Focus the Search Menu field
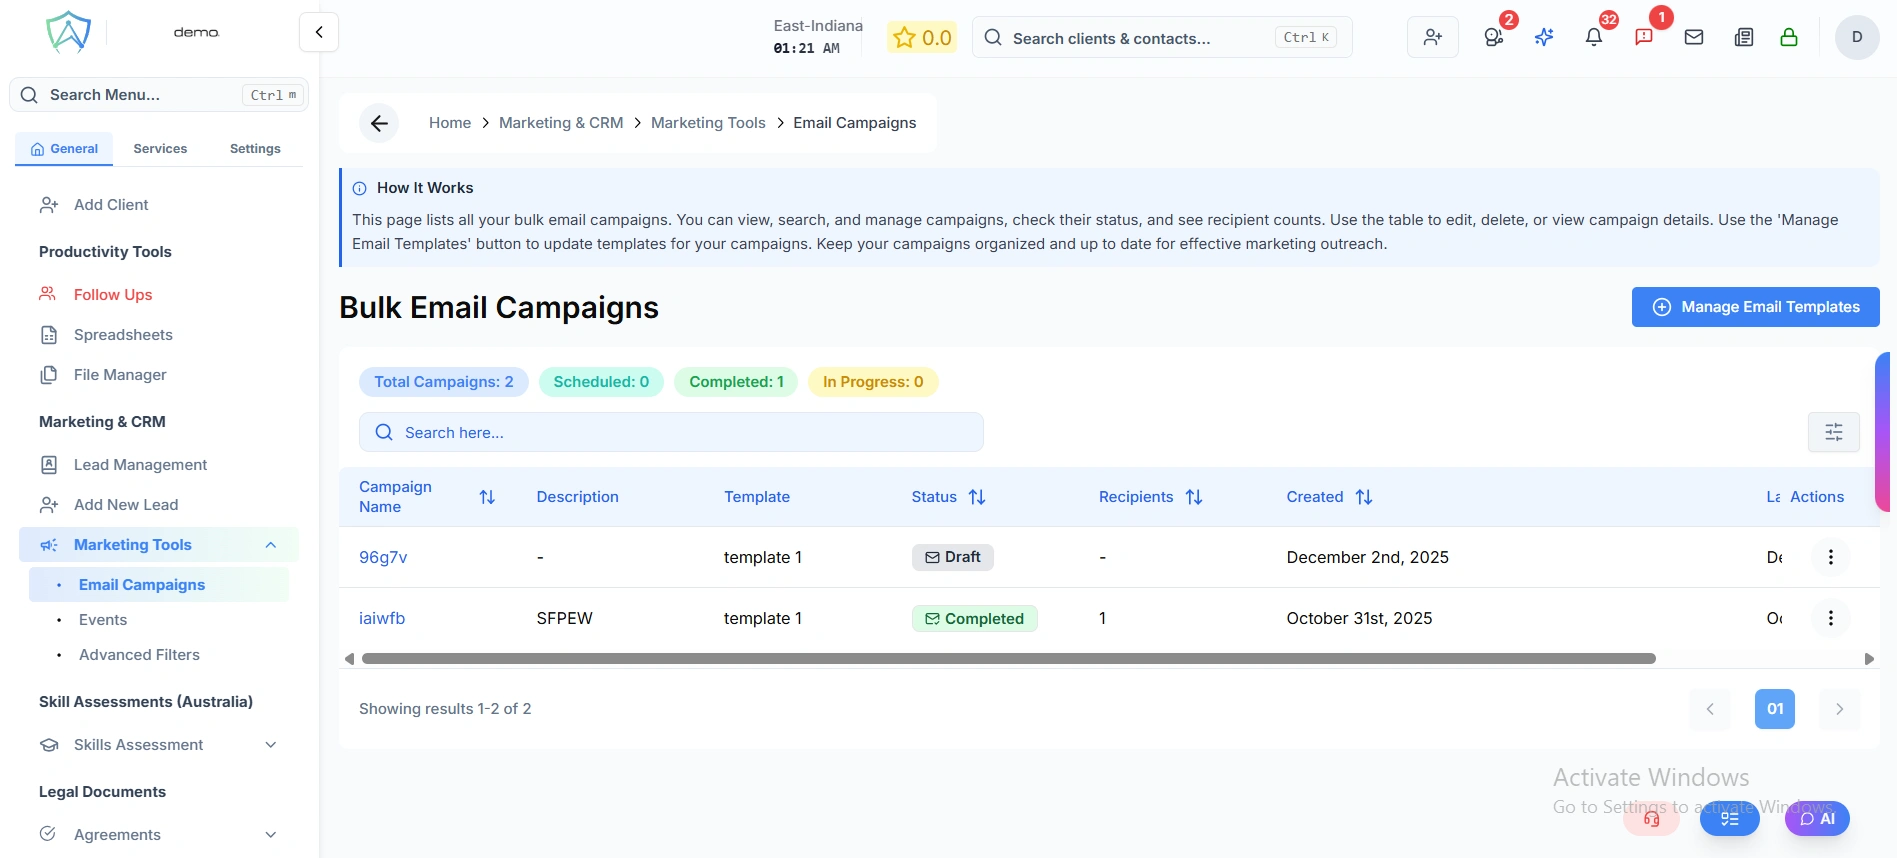This screenshot has height=858, width=1897. pos(159,95)
